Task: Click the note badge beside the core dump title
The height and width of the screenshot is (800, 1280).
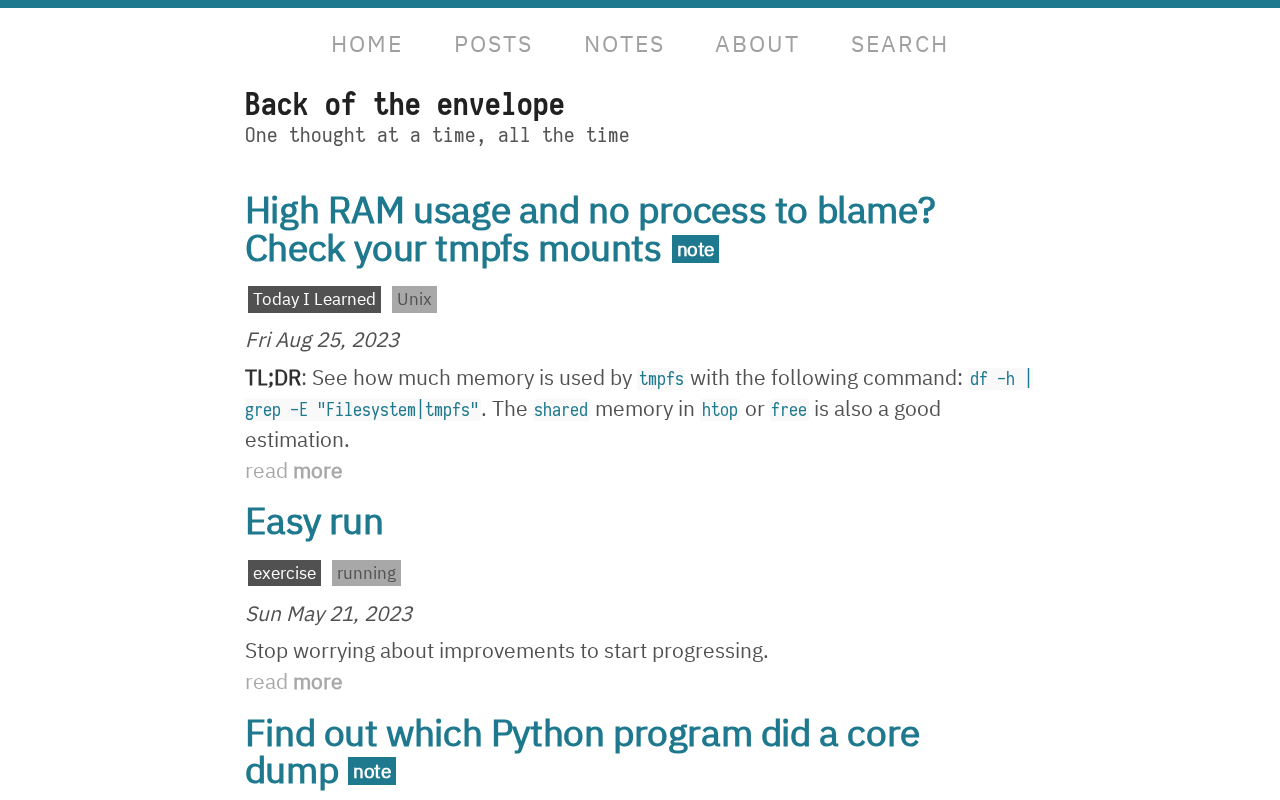Action: coord(372,771)
